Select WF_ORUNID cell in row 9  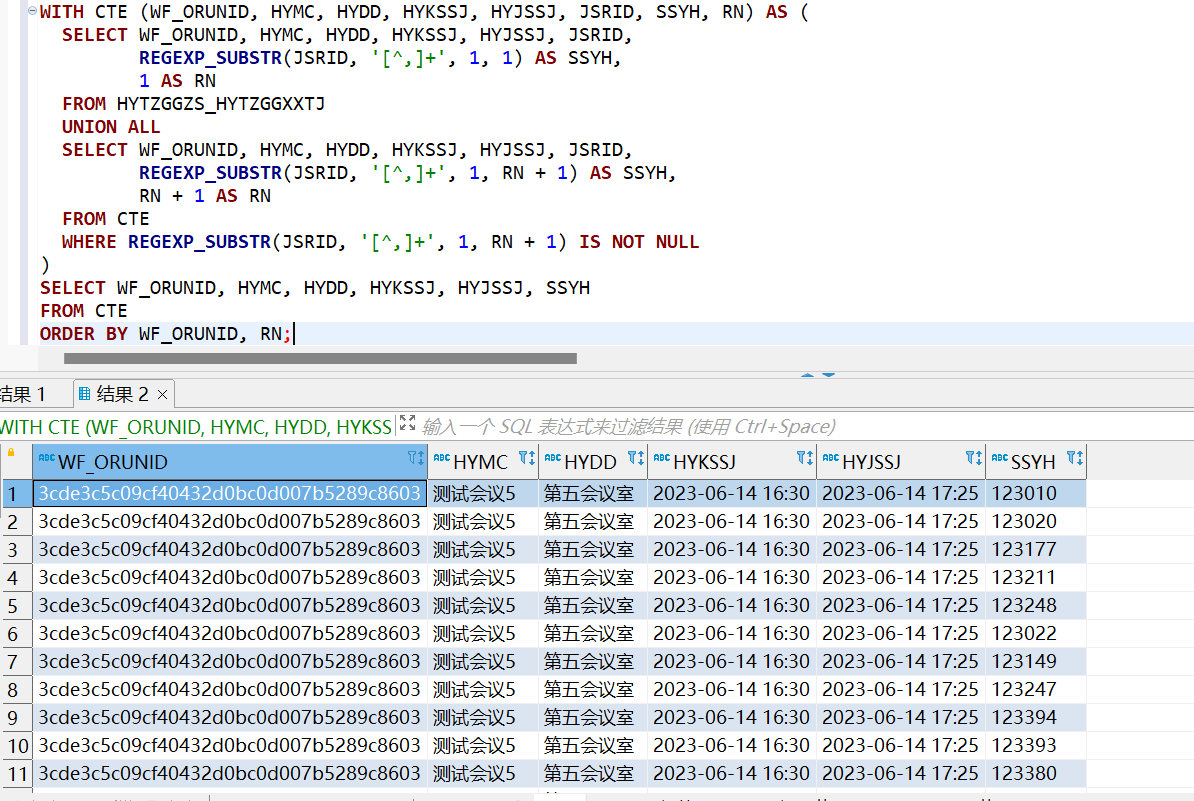click(x=229, y=717)
